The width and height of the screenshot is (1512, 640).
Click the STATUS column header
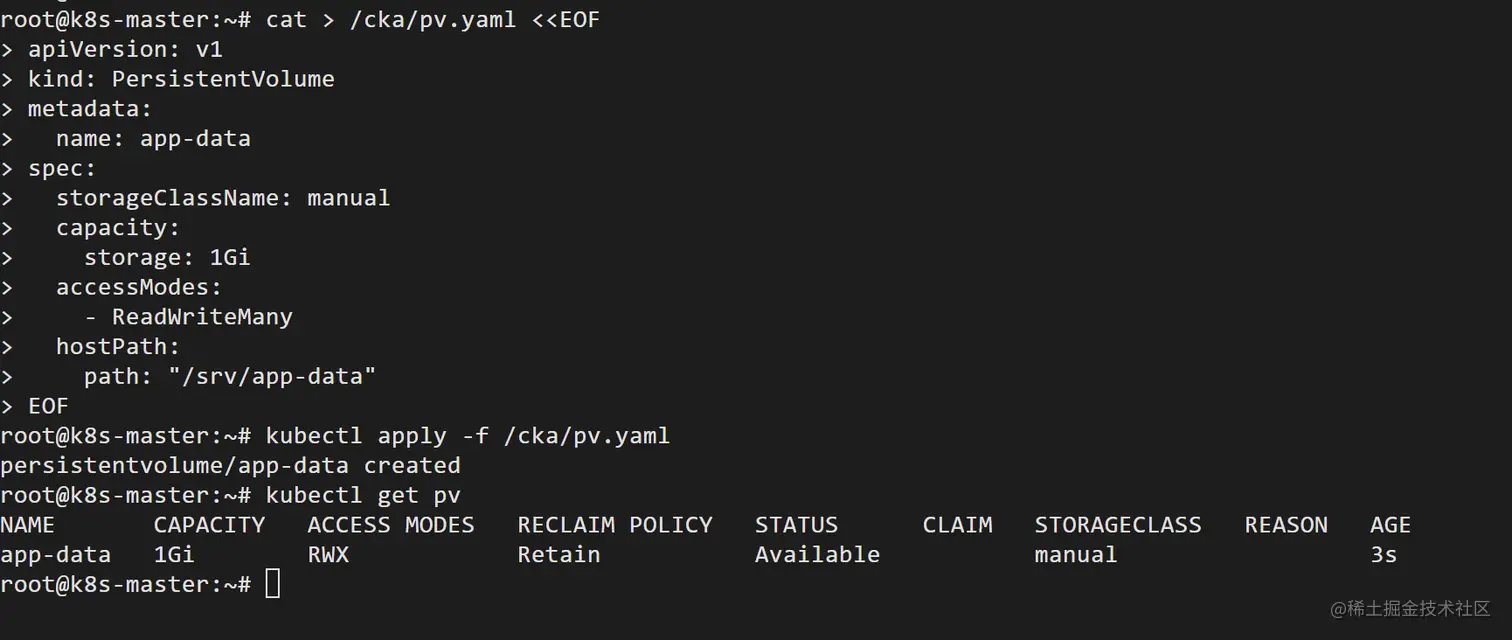[796, 525]
